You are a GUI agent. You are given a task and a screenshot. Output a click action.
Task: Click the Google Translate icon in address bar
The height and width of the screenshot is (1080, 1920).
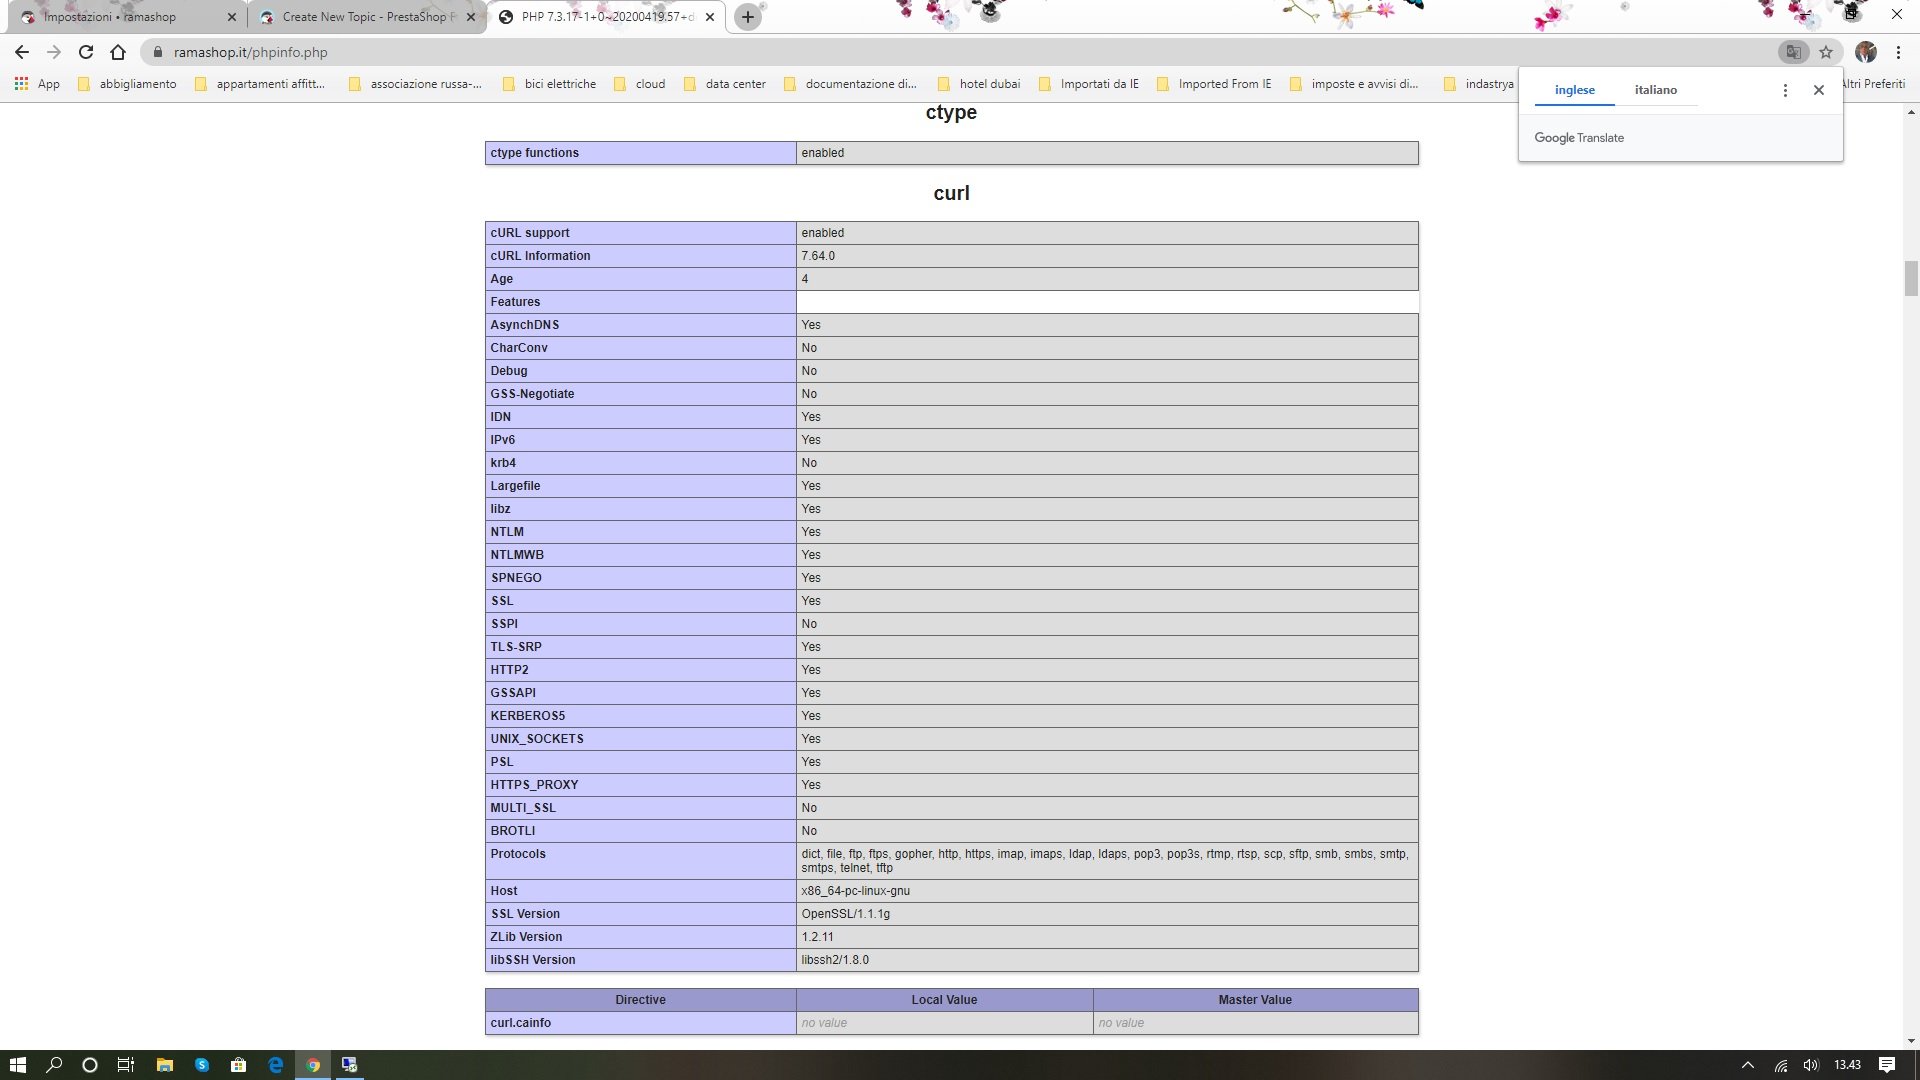1793,52
